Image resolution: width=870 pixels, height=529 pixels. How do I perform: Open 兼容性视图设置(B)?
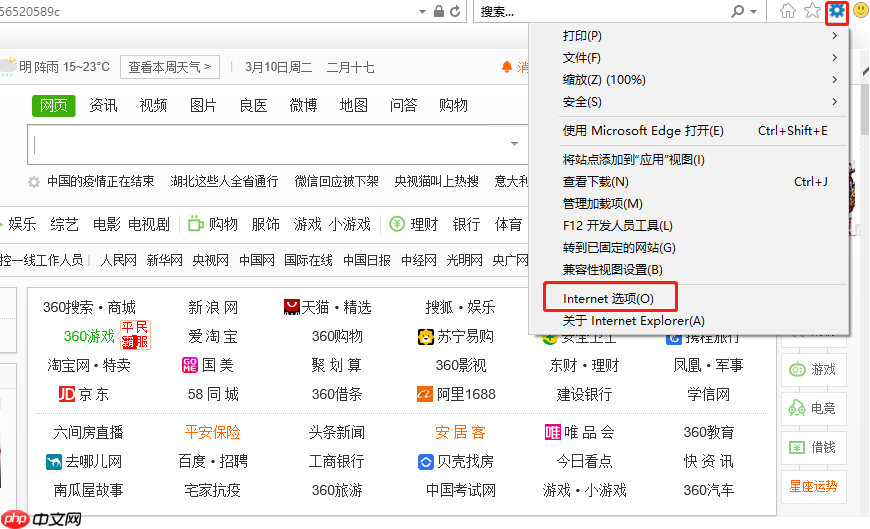pos(690,270)
